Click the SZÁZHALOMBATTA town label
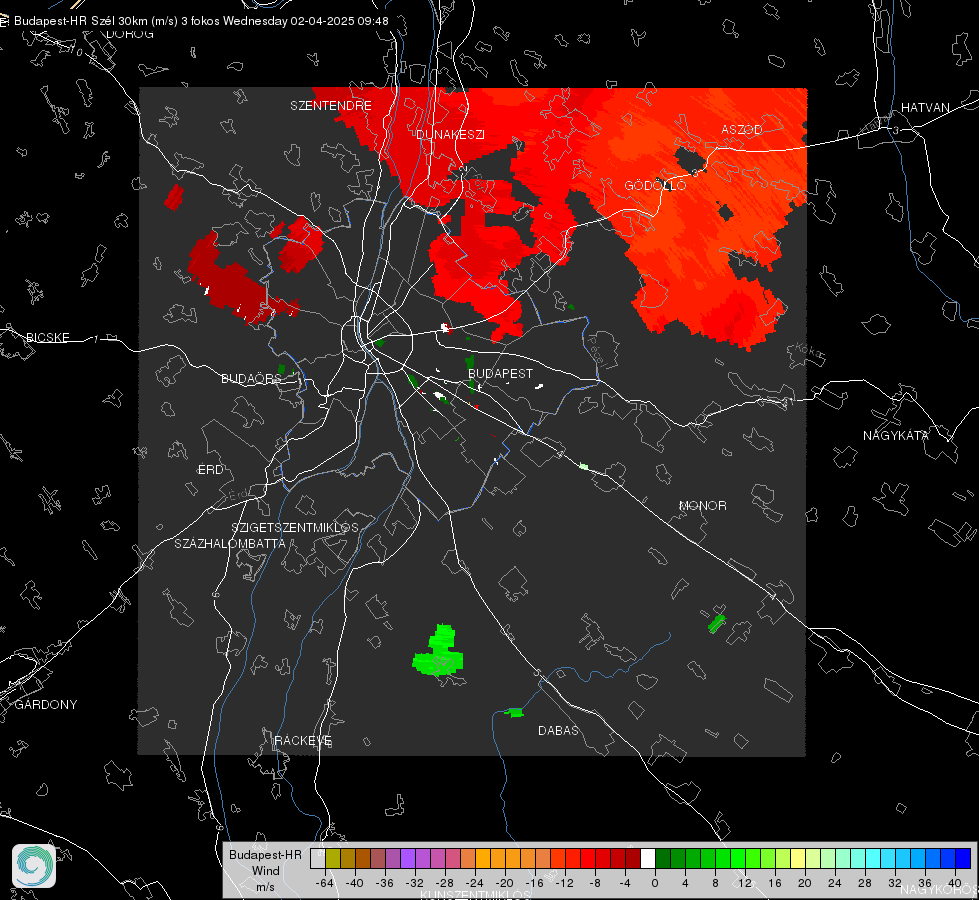The image size is (979, 900). [230, 543]
